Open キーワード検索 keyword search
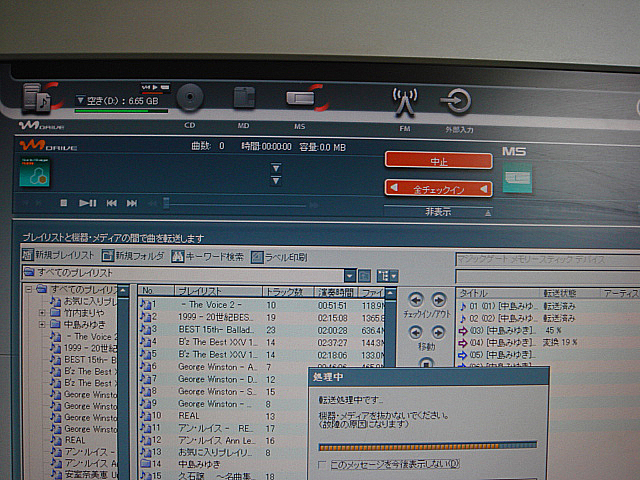 tap(207, 257)
